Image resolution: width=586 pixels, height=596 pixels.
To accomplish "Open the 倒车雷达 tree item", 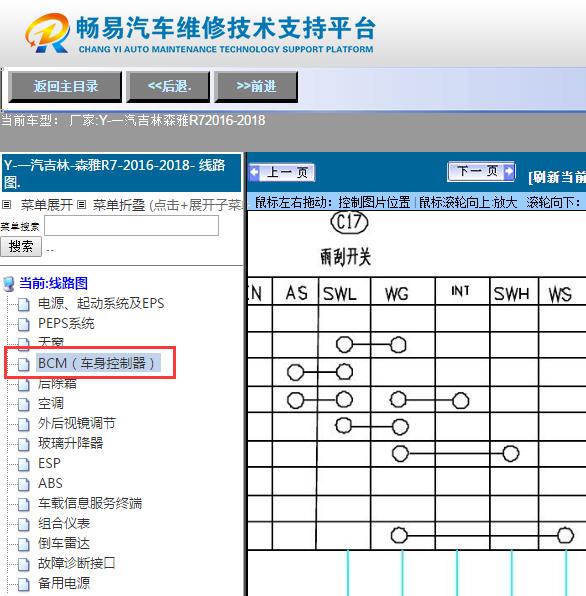I will coord(64,543).
